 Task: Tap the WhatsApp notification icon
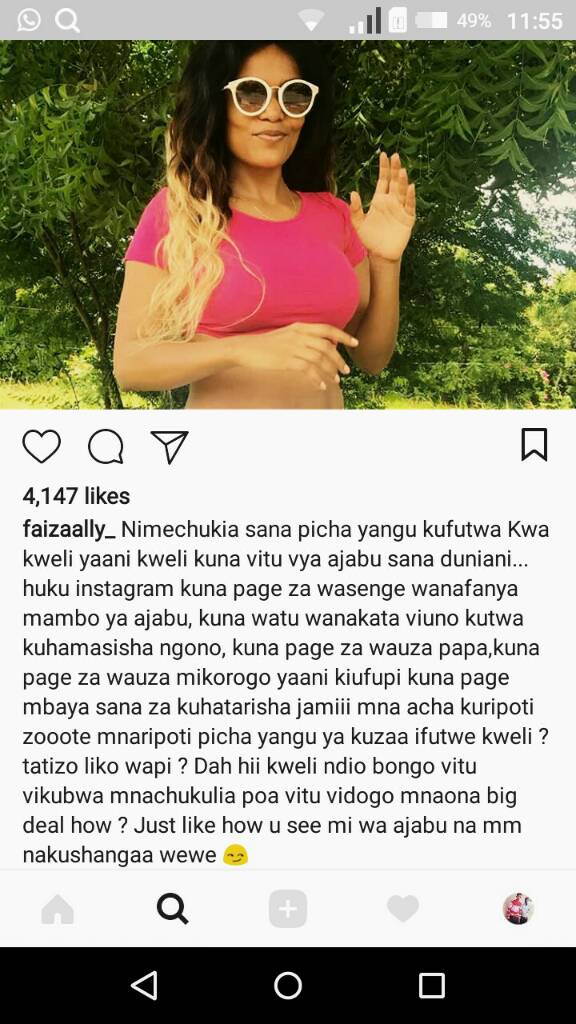(x=28, y=20)
